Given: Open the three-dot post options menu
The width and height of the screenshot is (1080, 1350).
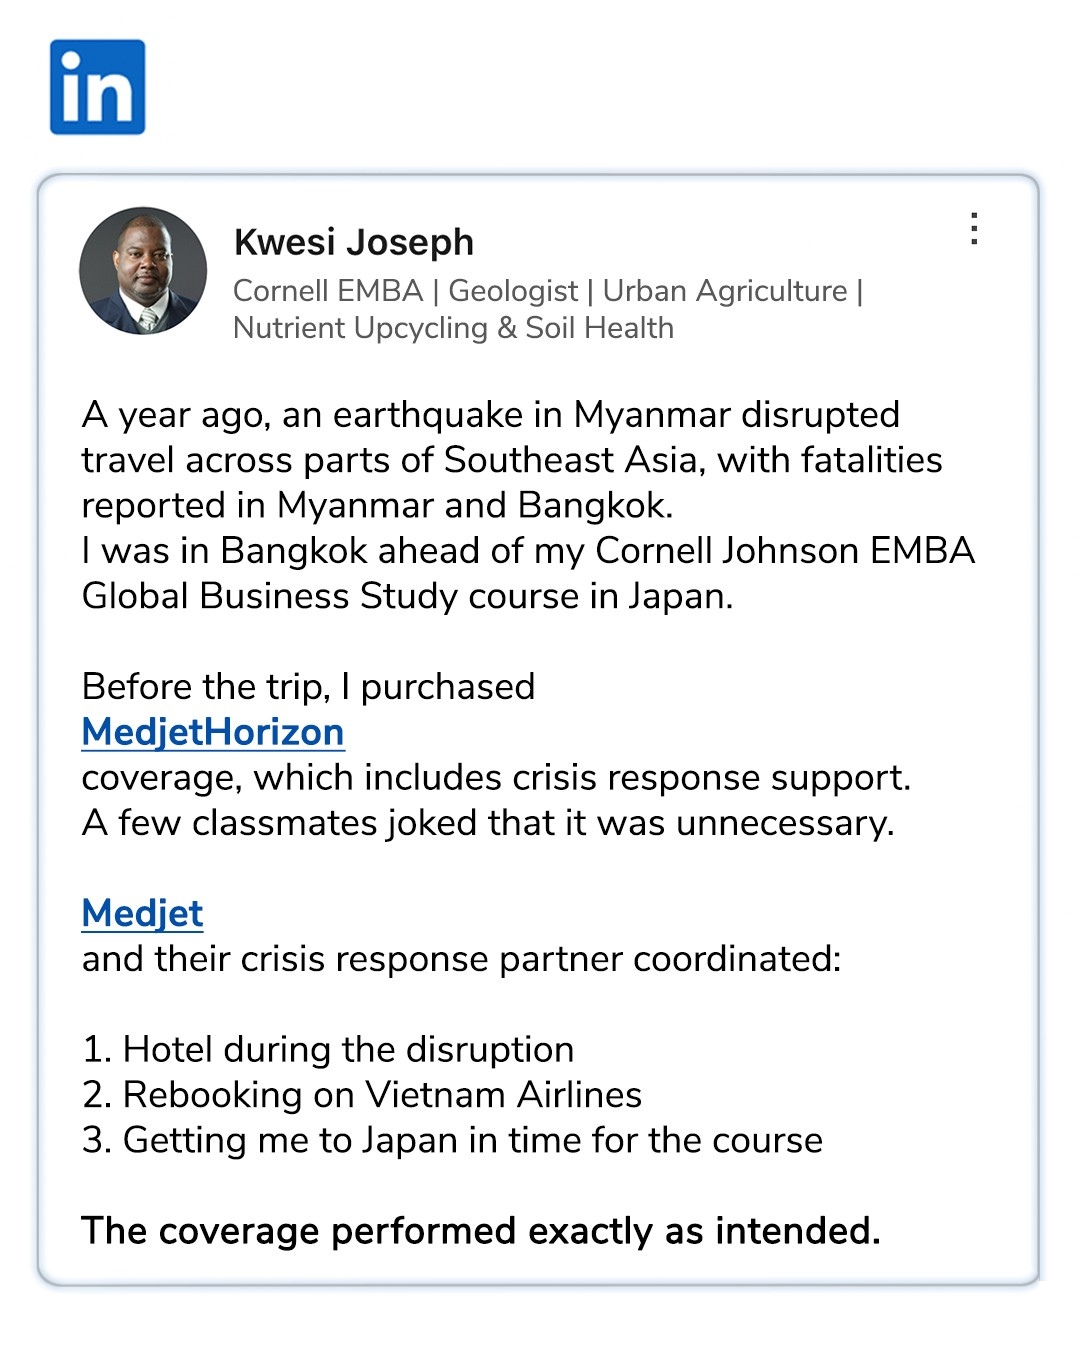Looking at the screenshot, I should click(x=974, y=229).
